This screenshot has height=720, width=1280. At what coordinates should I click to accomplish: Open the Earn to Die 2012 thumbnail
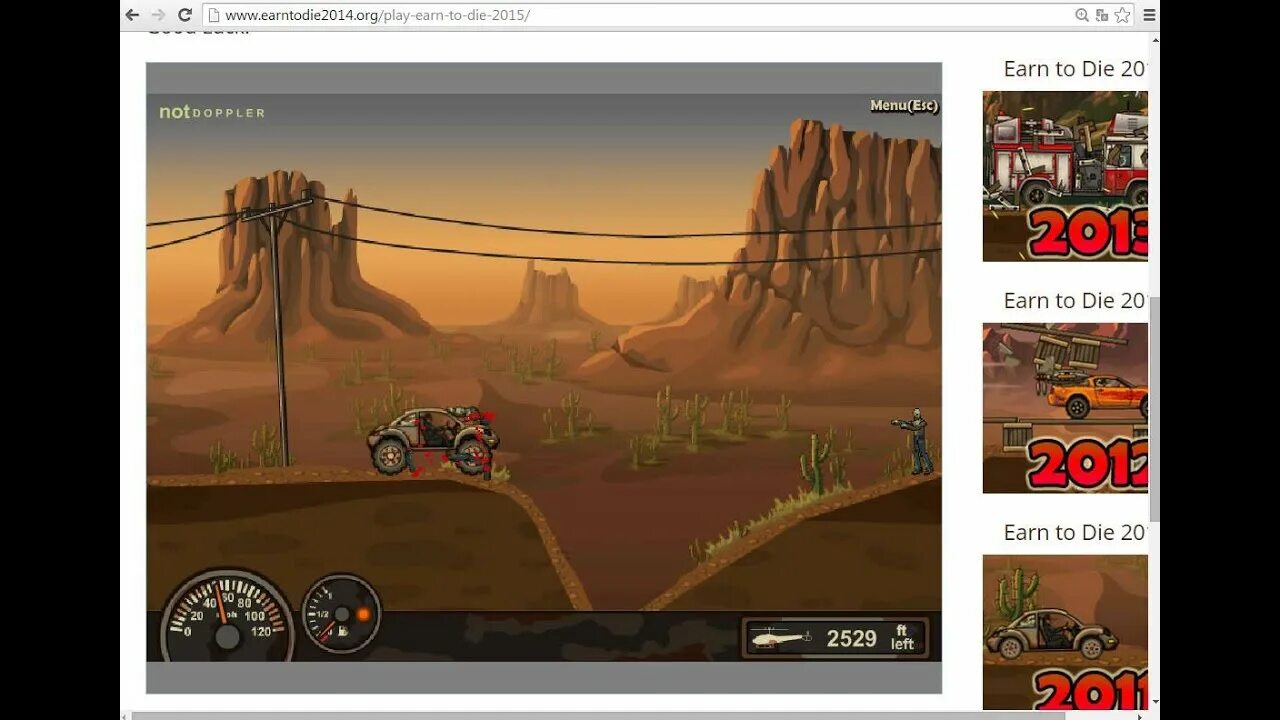click(x=1065, y=408)
